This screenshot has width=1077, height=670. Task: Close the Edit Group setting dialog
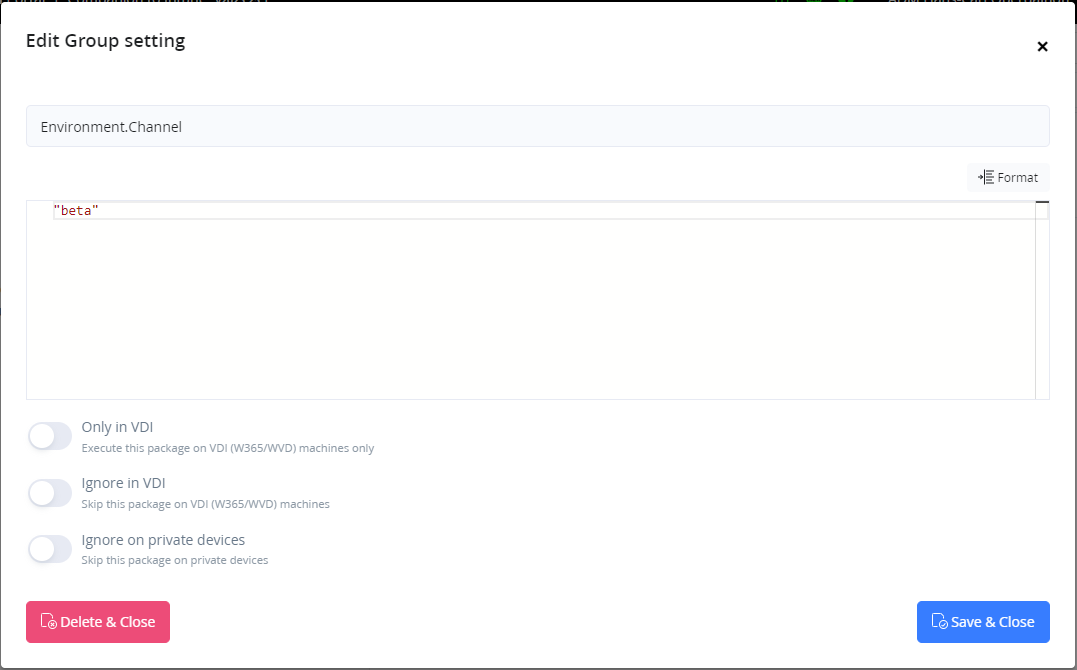(x=1042, y=46)
